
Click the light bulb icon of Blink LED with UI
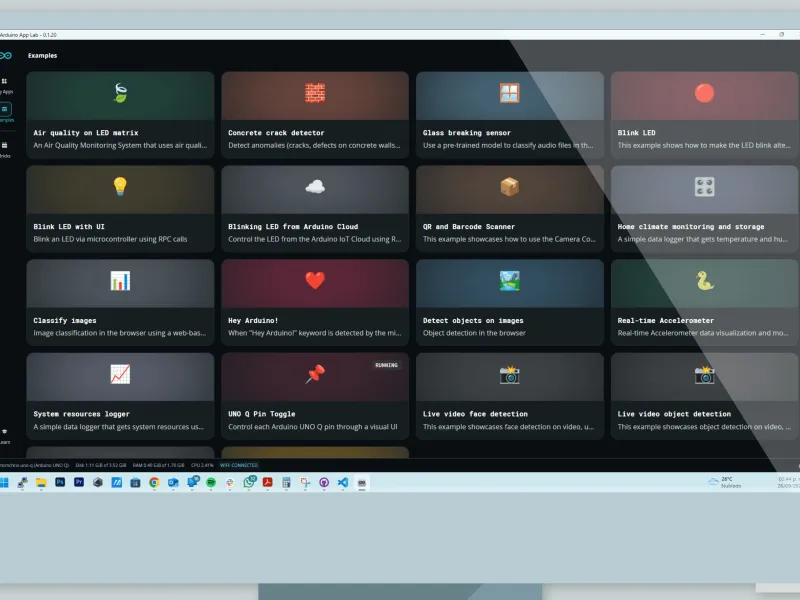coord(120,187)
